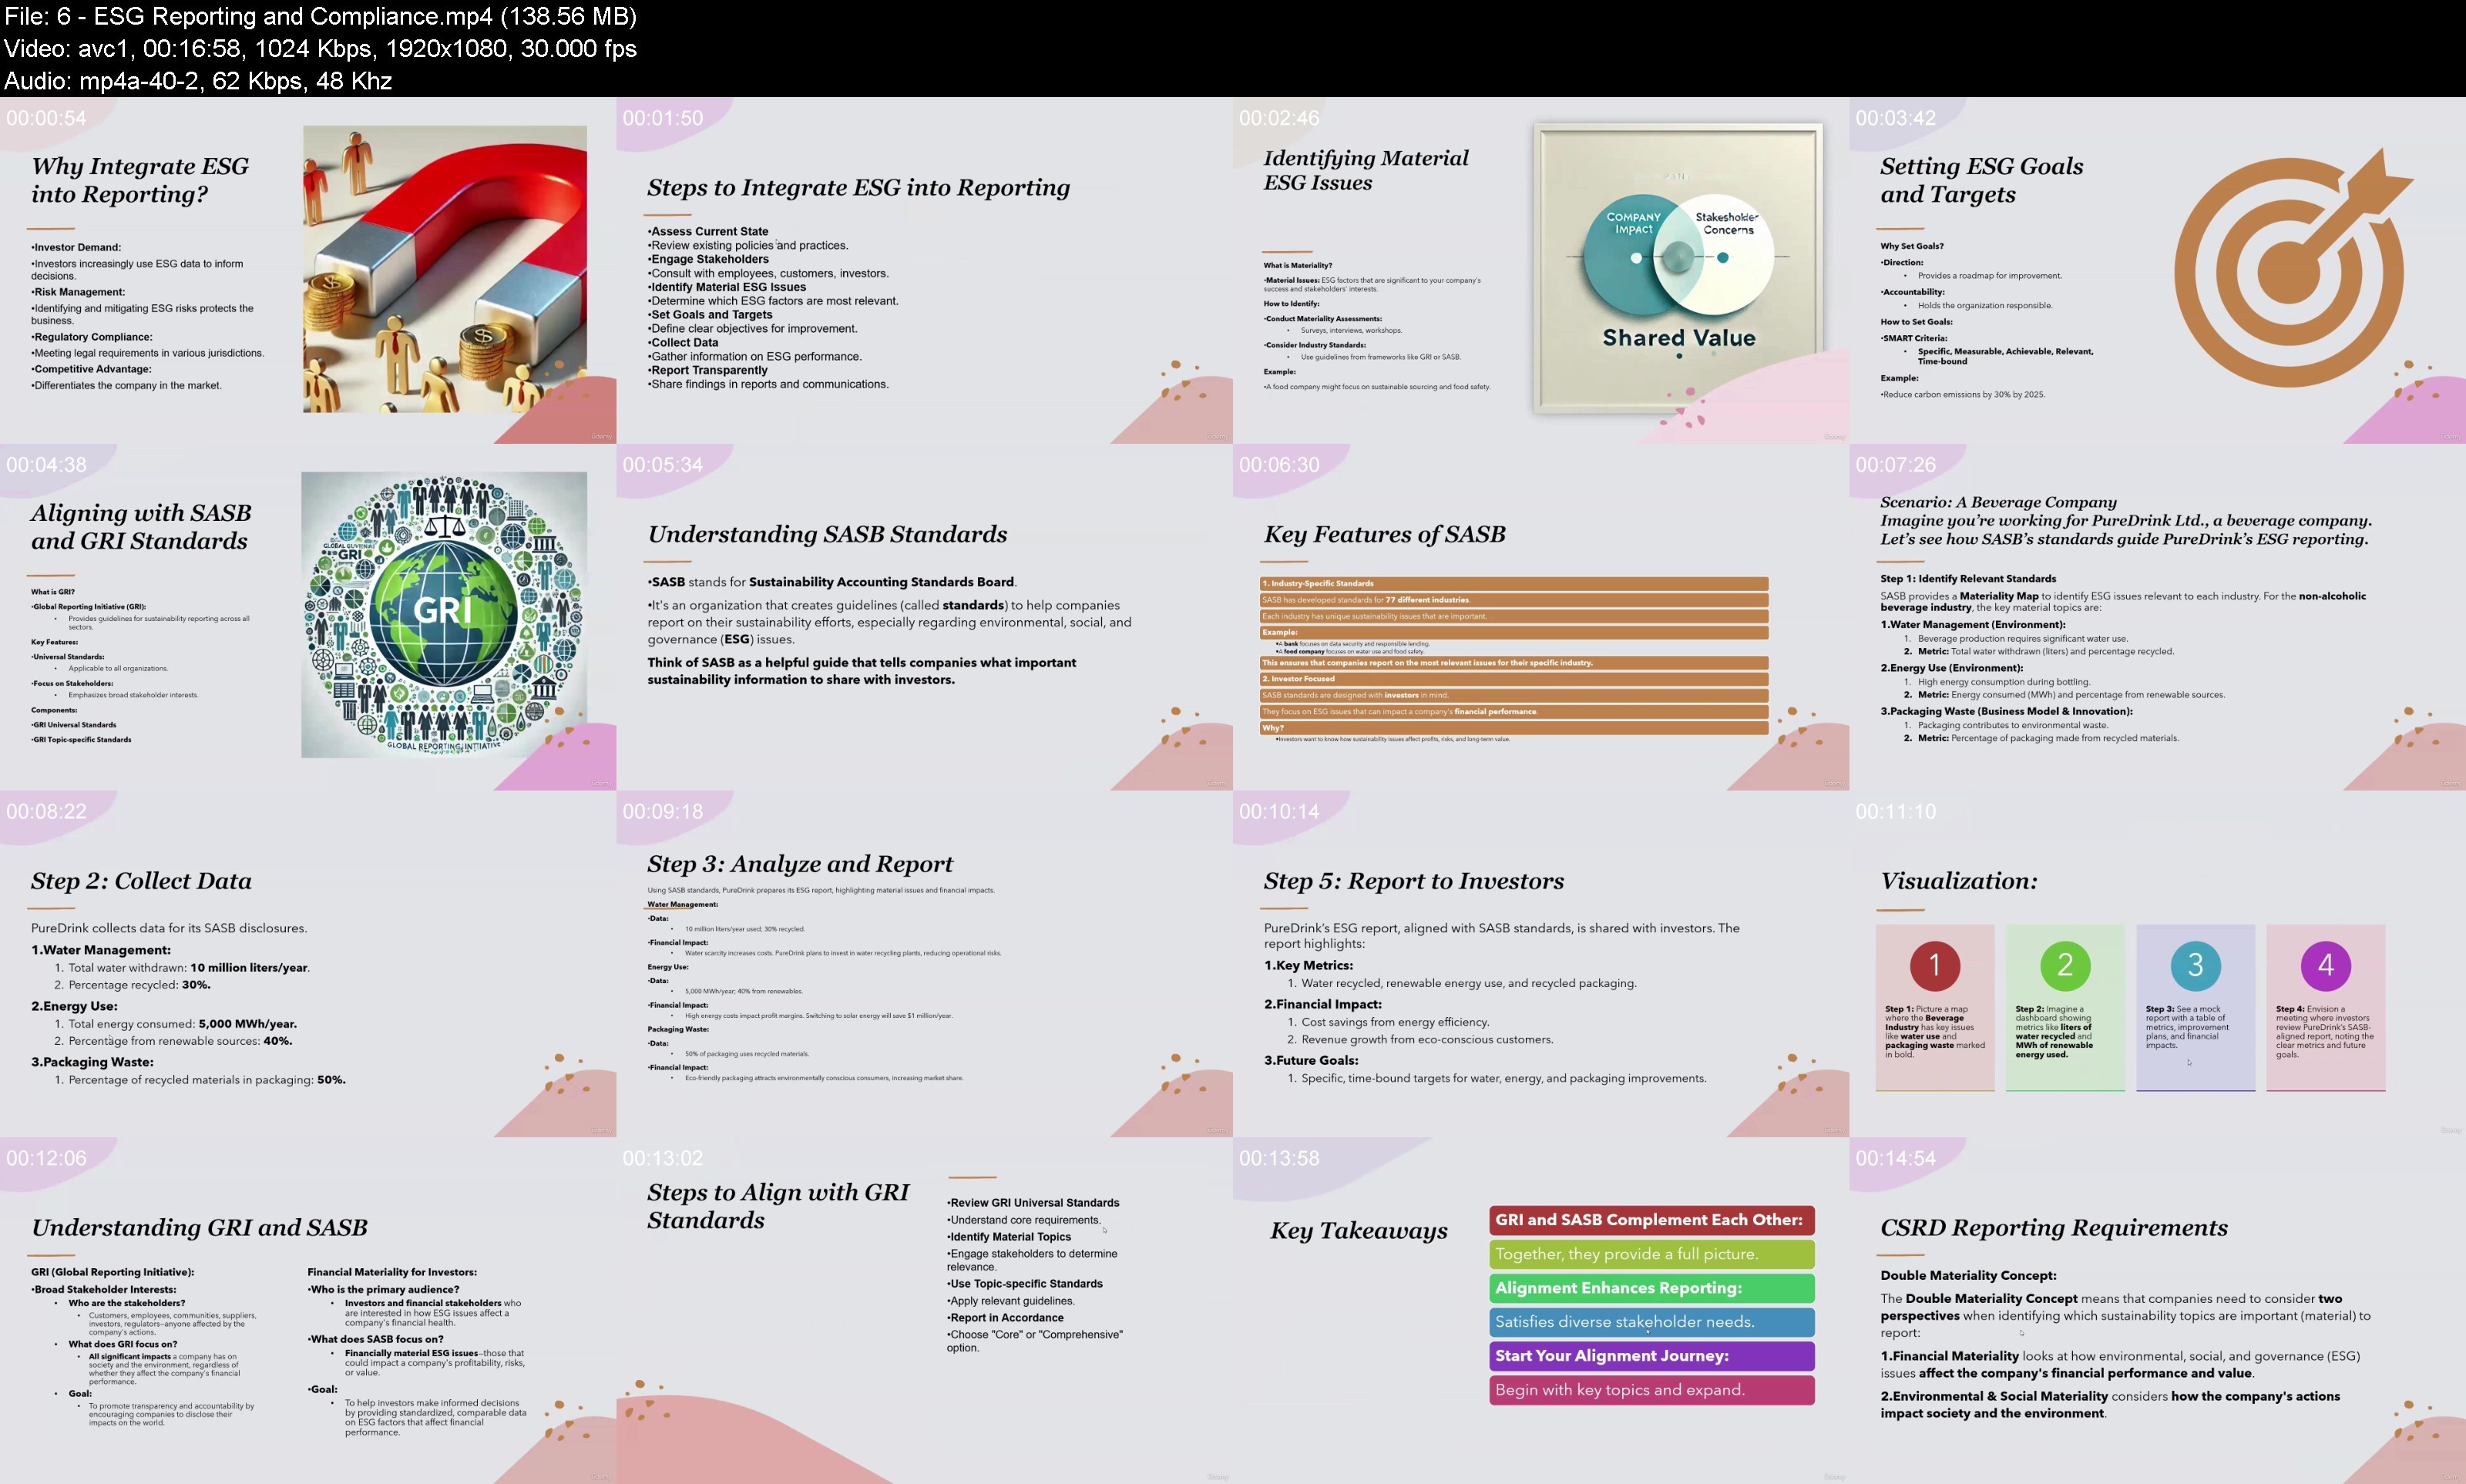
Task: Click the red circle numbered 1 in Visualization
Action: [1935, 965]
